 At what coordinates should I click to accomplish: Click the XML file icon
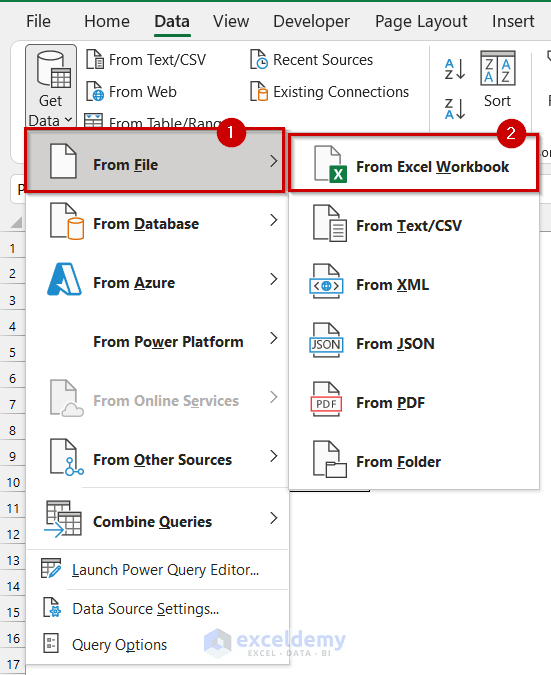point(326,282)
